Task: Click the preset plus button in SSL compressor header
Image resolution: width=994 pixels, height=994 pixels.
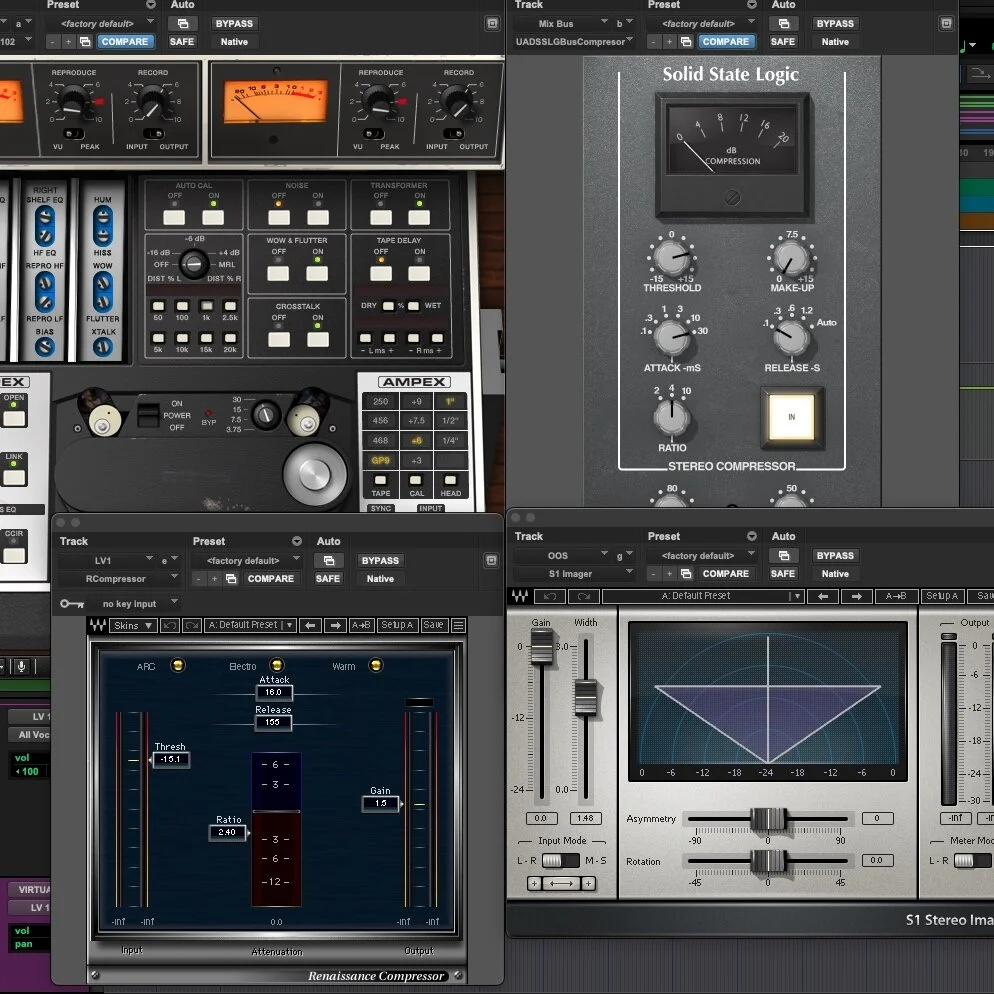Action: [x=669, y=42]
